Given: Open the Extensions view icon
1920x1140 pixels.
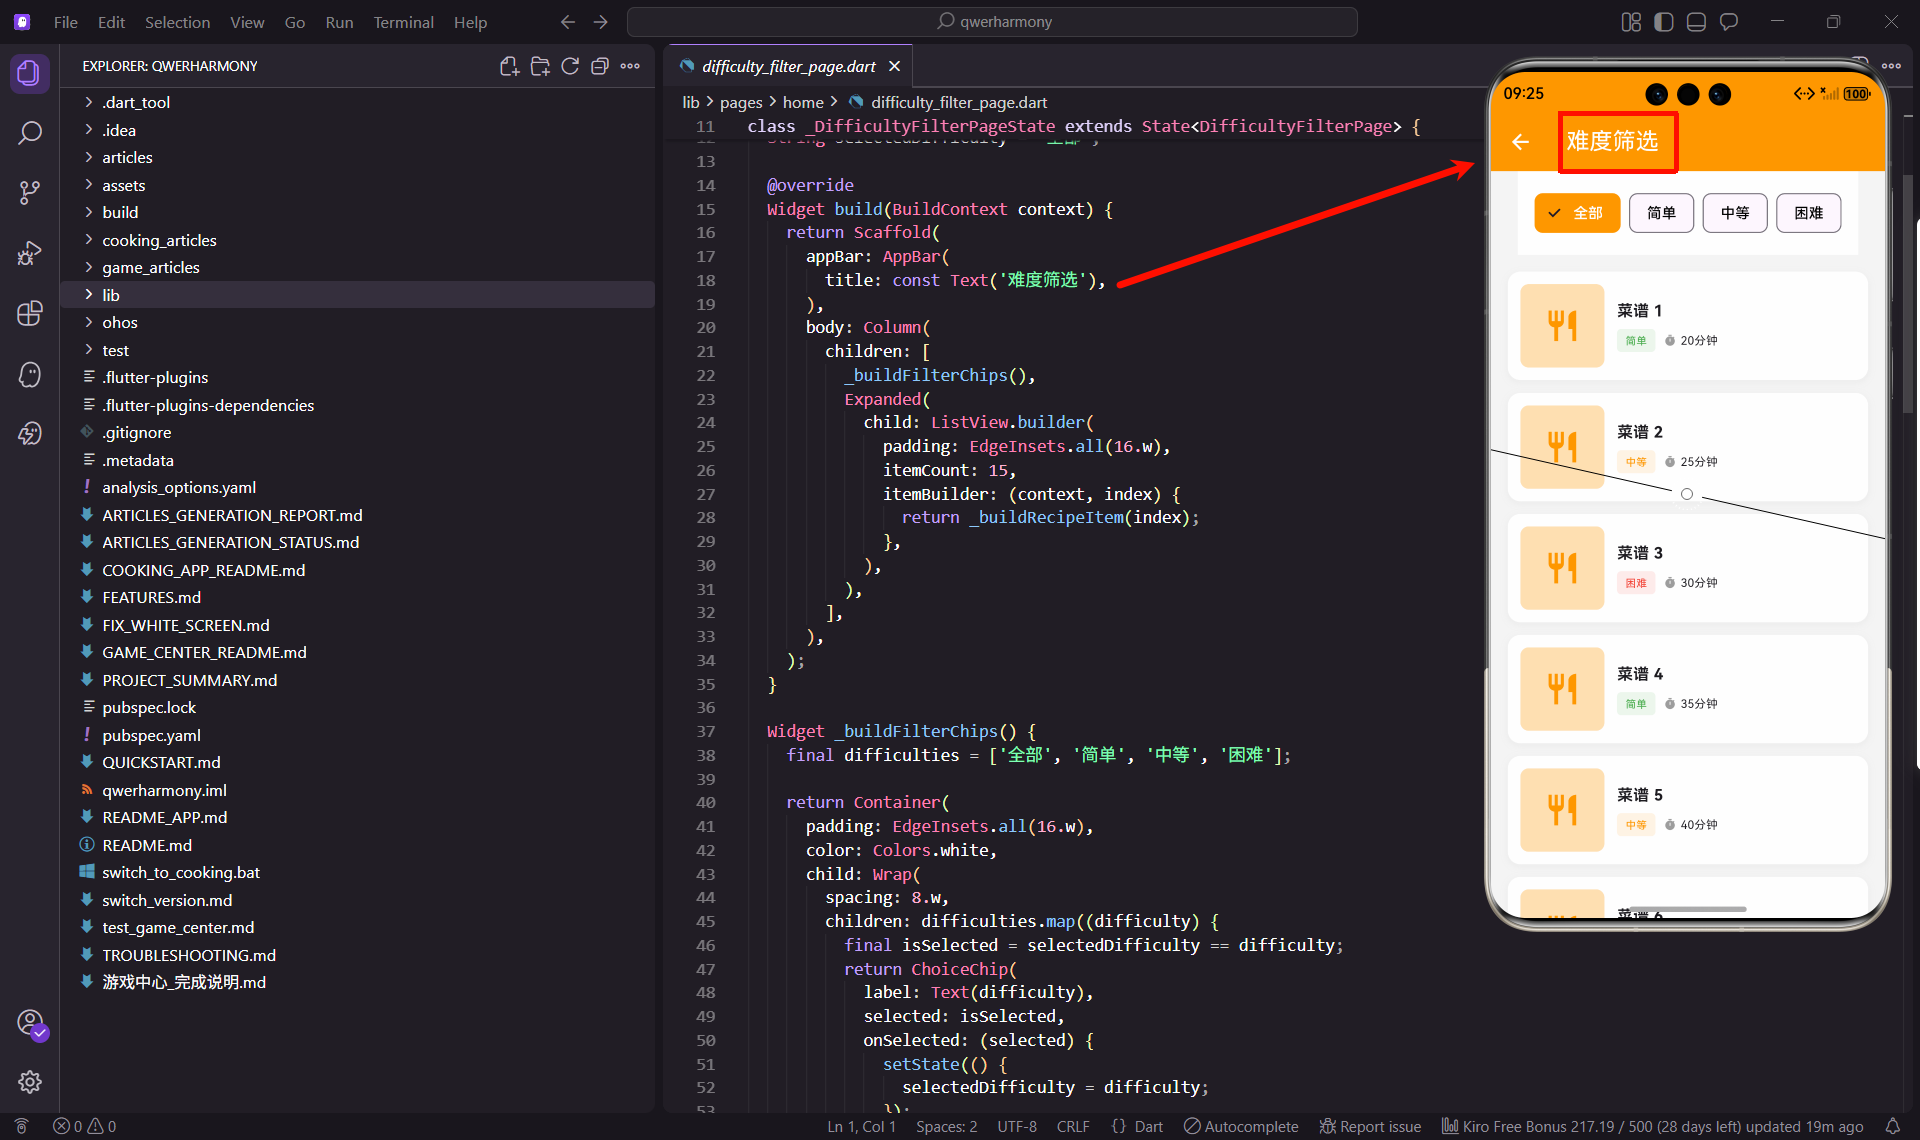Looking at the screenshot, I should pyautogui.click(x=30, y=313).
